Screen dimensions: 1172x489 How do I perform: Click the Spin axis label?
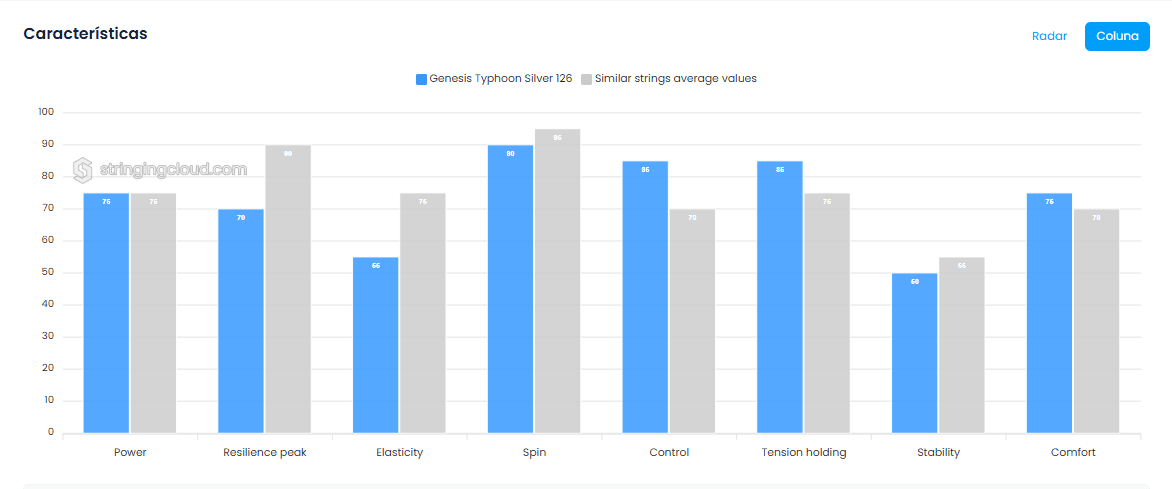pos(534,452)
